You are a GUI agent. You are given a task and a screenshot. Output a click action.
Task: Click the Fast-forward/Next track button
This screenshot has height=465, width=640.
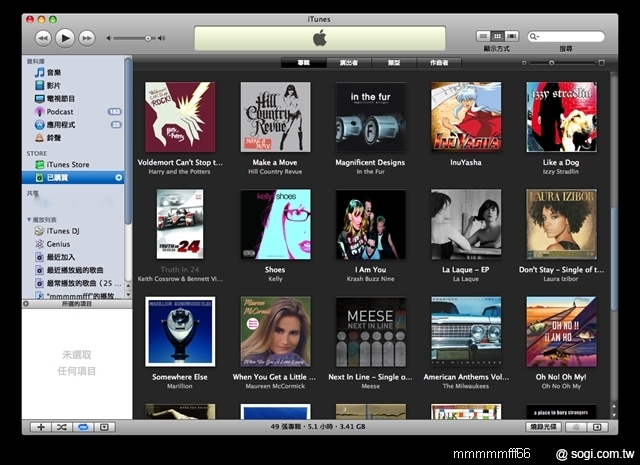87,38
